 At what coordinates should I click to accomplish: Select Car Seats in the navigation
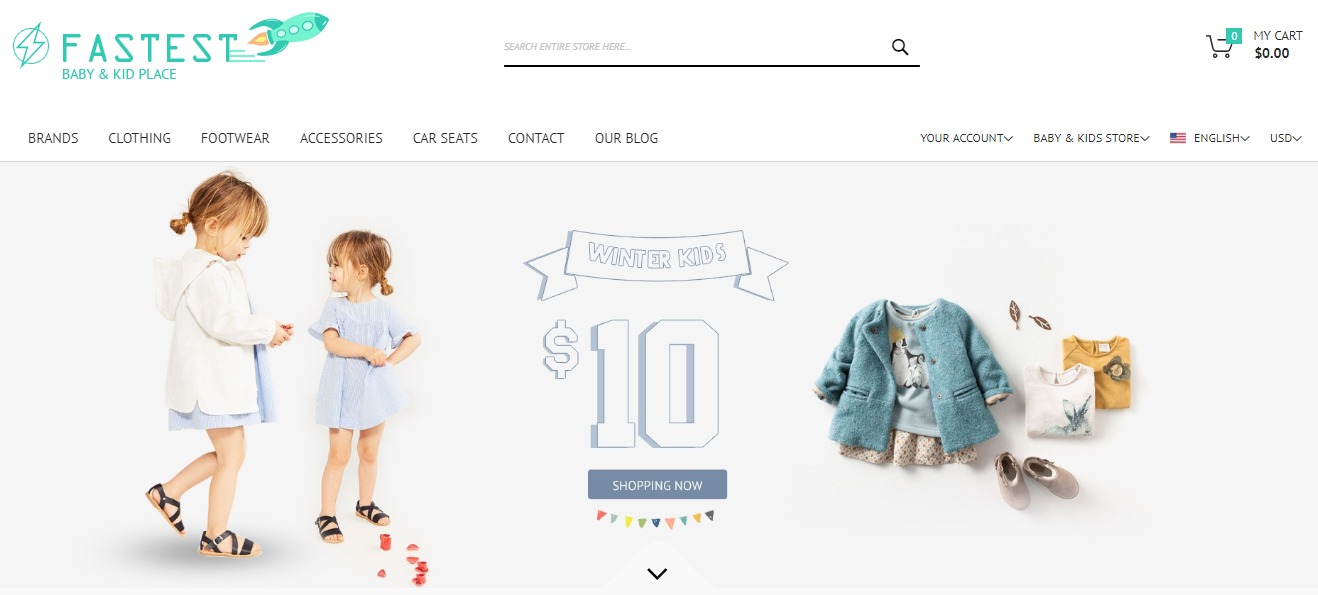tap(445, 138)
